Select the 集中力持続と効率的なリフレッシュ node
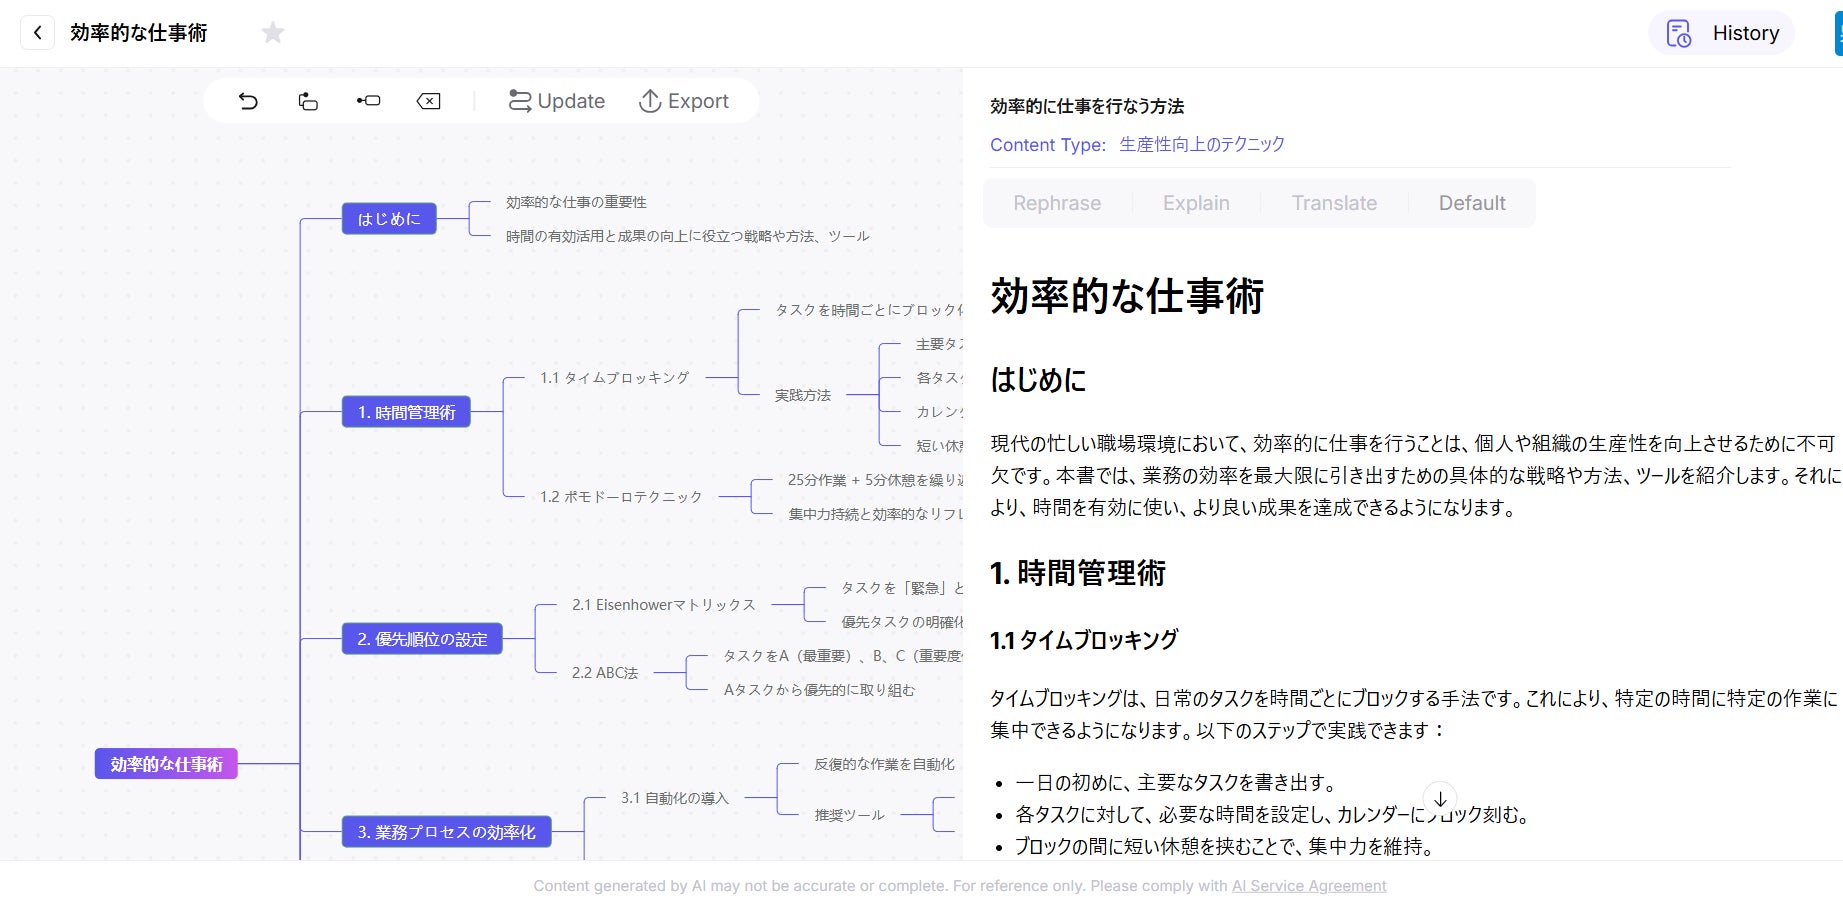The image size is (1843, 907). point(875,514)
